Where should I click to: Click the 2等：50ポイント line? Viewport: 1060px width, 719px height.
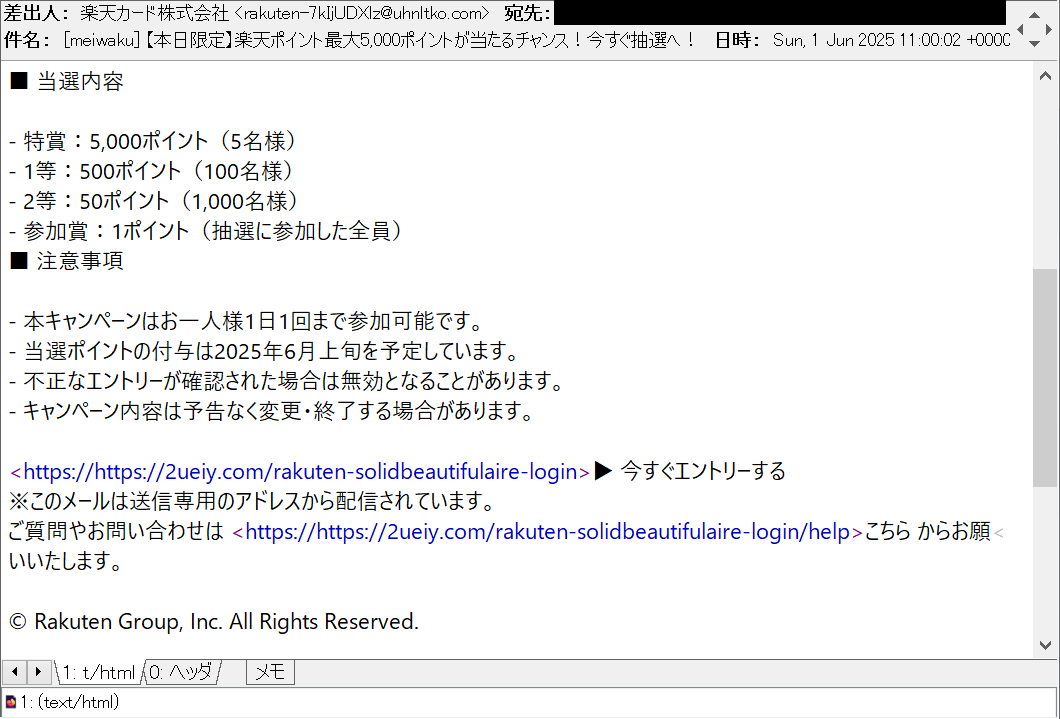[x=155, y=201]
